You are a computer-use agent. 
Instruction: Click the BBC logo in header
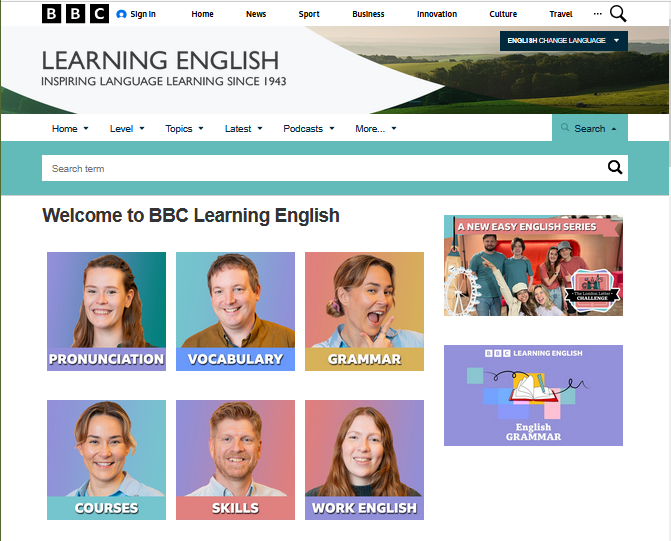coord(75,14)
